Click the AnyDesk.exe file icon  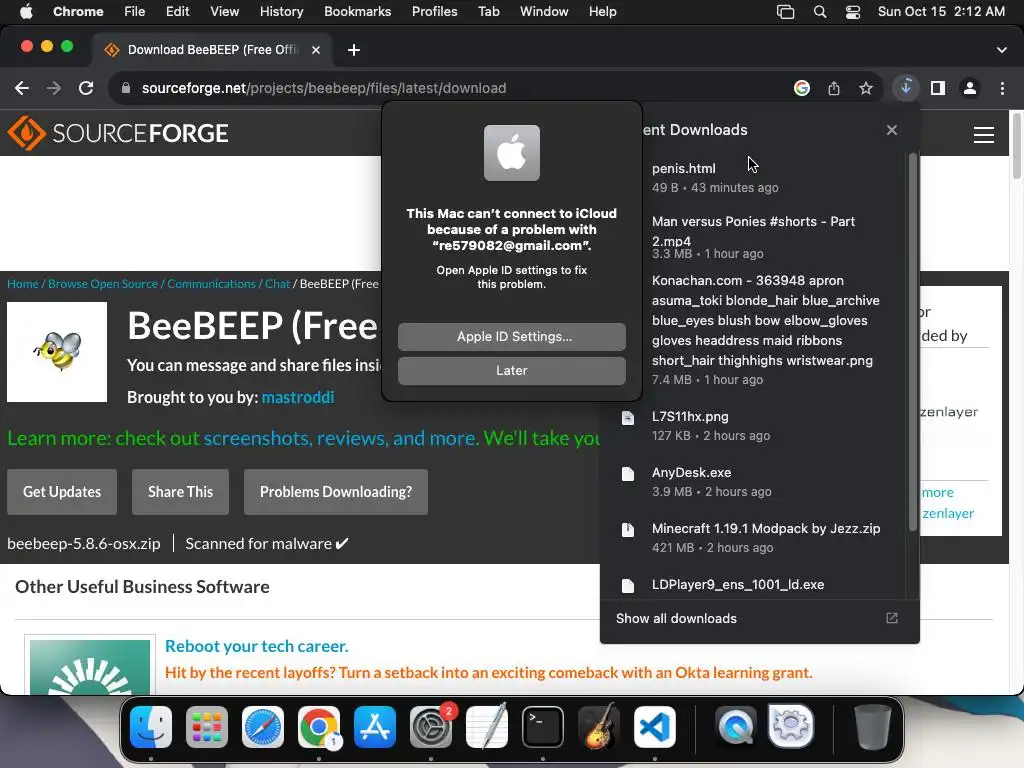click(x=628, y=473)
